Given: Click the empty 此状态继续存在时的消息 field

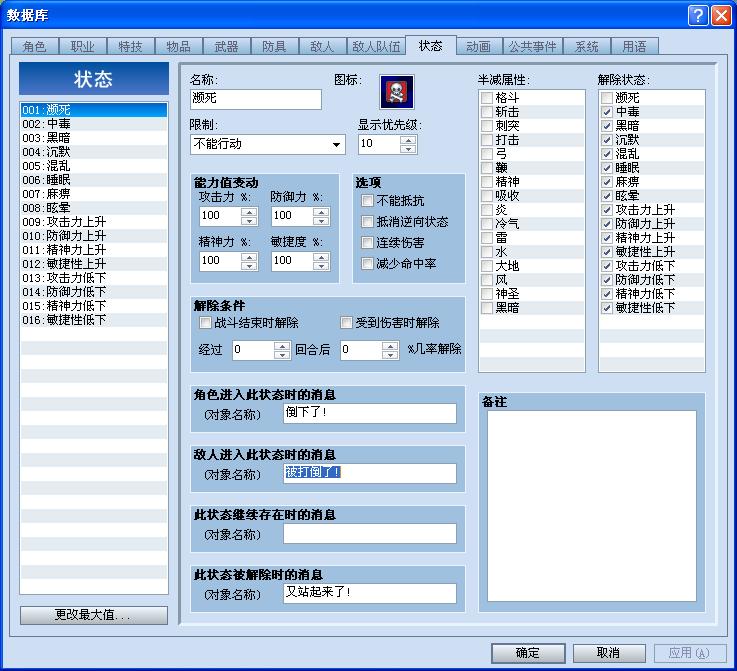Looking at the screenshot, I should [x=369, y=533].
